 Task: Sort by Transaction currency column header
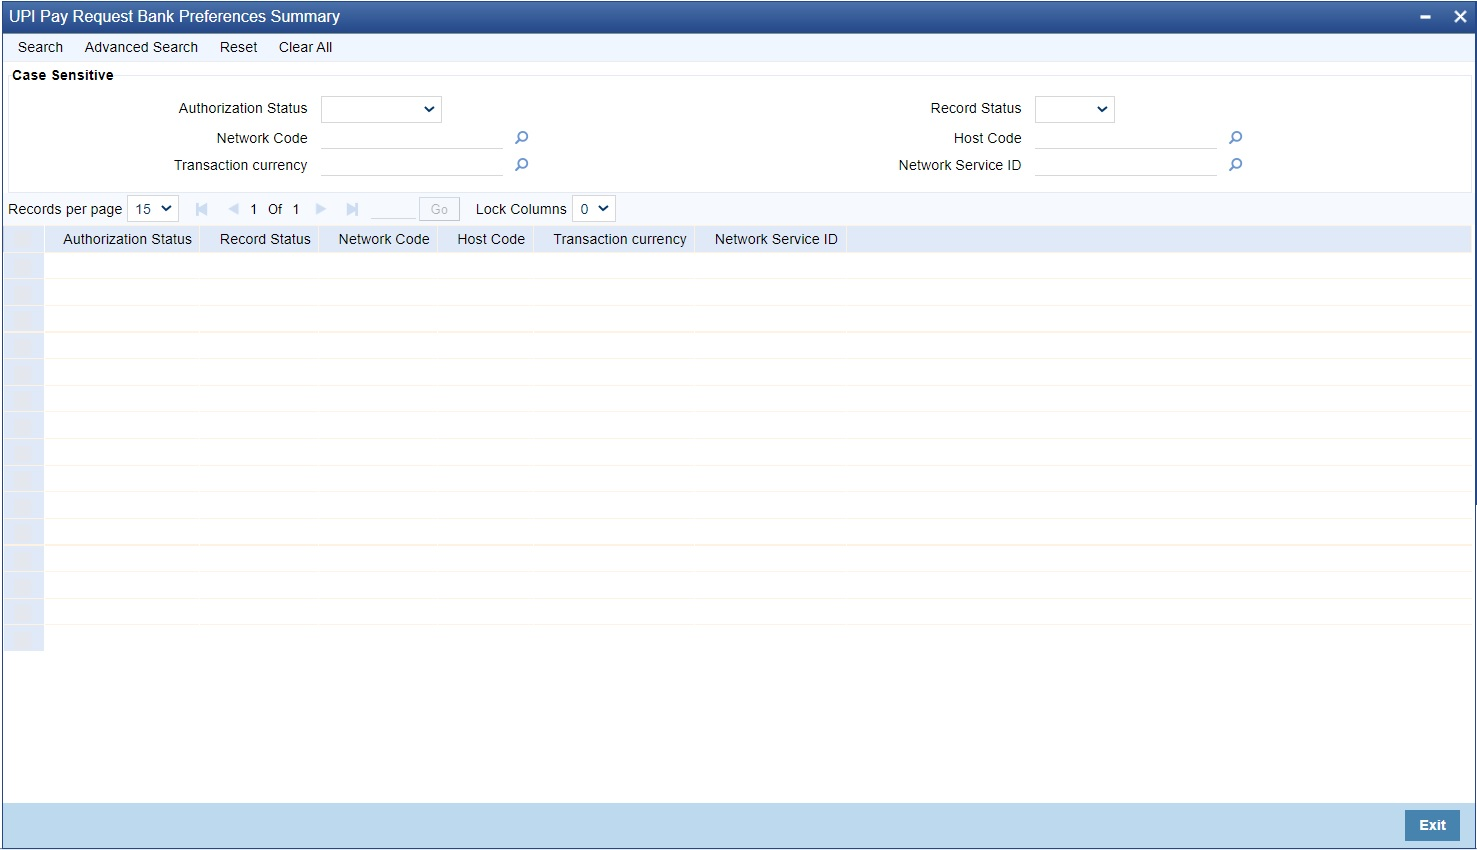coord(620,239)
